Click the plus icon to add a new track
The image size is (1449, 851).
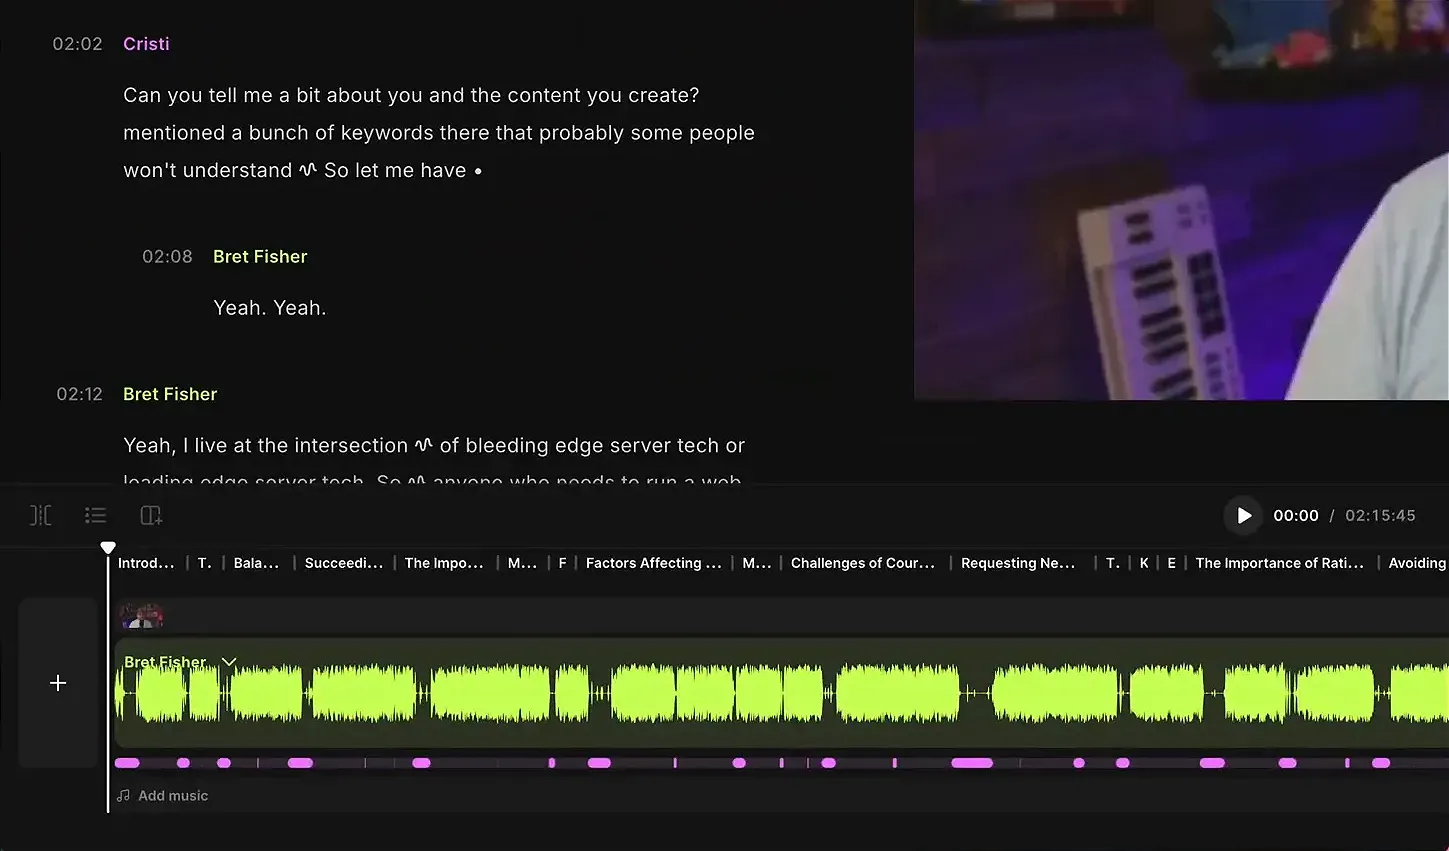coord(57,683)
